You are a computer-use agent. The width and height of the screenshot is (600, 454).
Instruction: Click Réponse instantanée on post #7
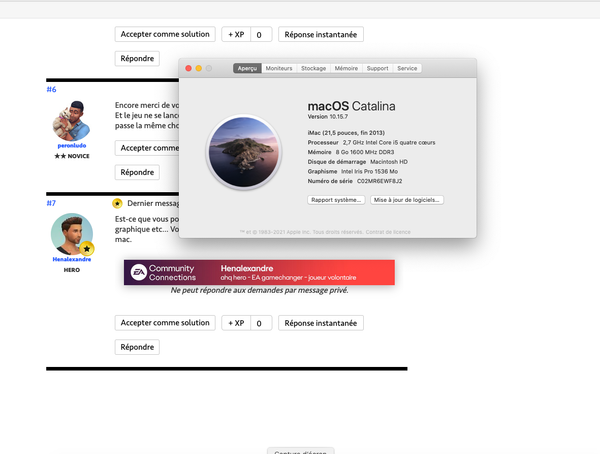click(x=321, y=323)
